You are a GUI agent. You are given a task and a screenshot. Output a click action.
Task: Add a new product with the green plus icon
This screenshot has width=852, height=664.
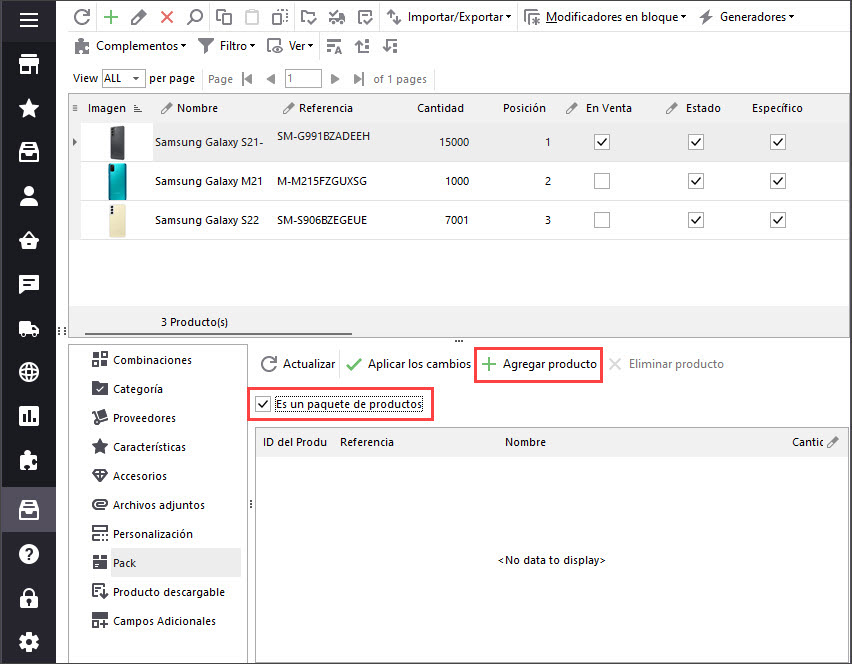tap(111, 17)
